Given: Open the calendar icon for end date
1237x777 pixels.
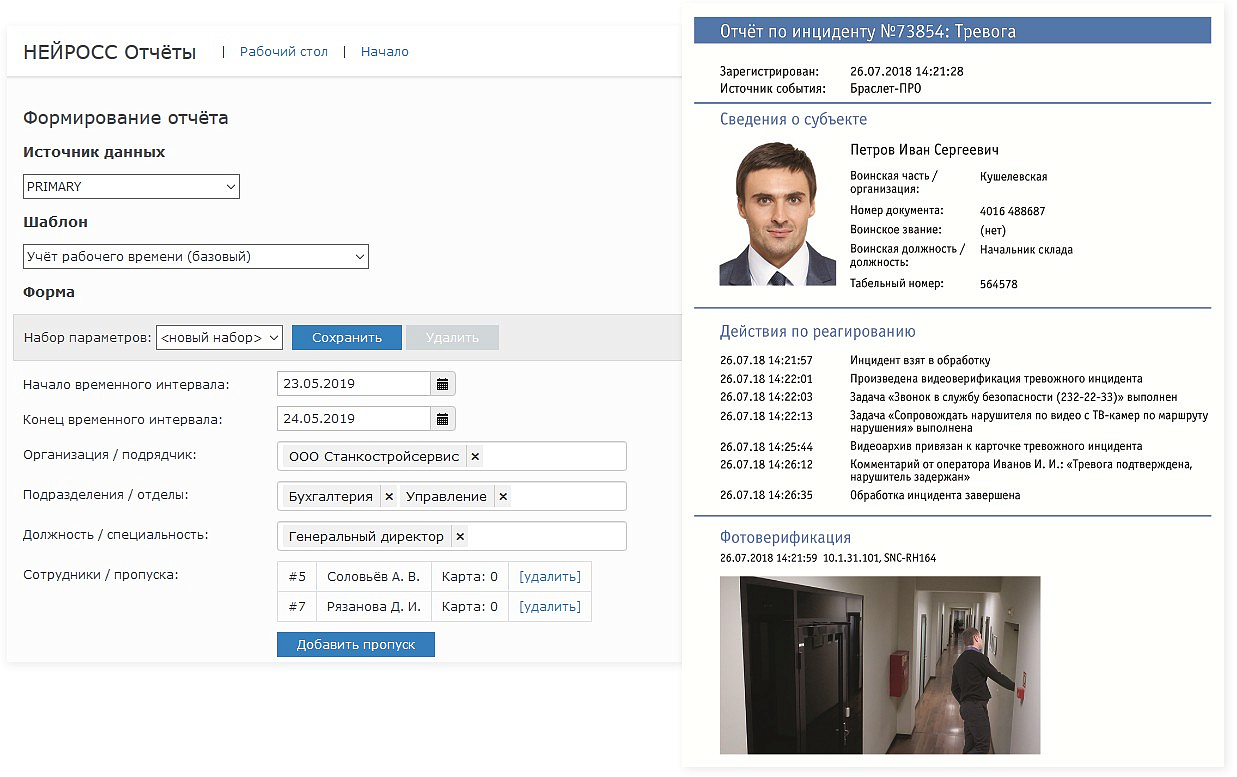Looking at the screenshot, I should pyautogui.click(x=442, y=418).
